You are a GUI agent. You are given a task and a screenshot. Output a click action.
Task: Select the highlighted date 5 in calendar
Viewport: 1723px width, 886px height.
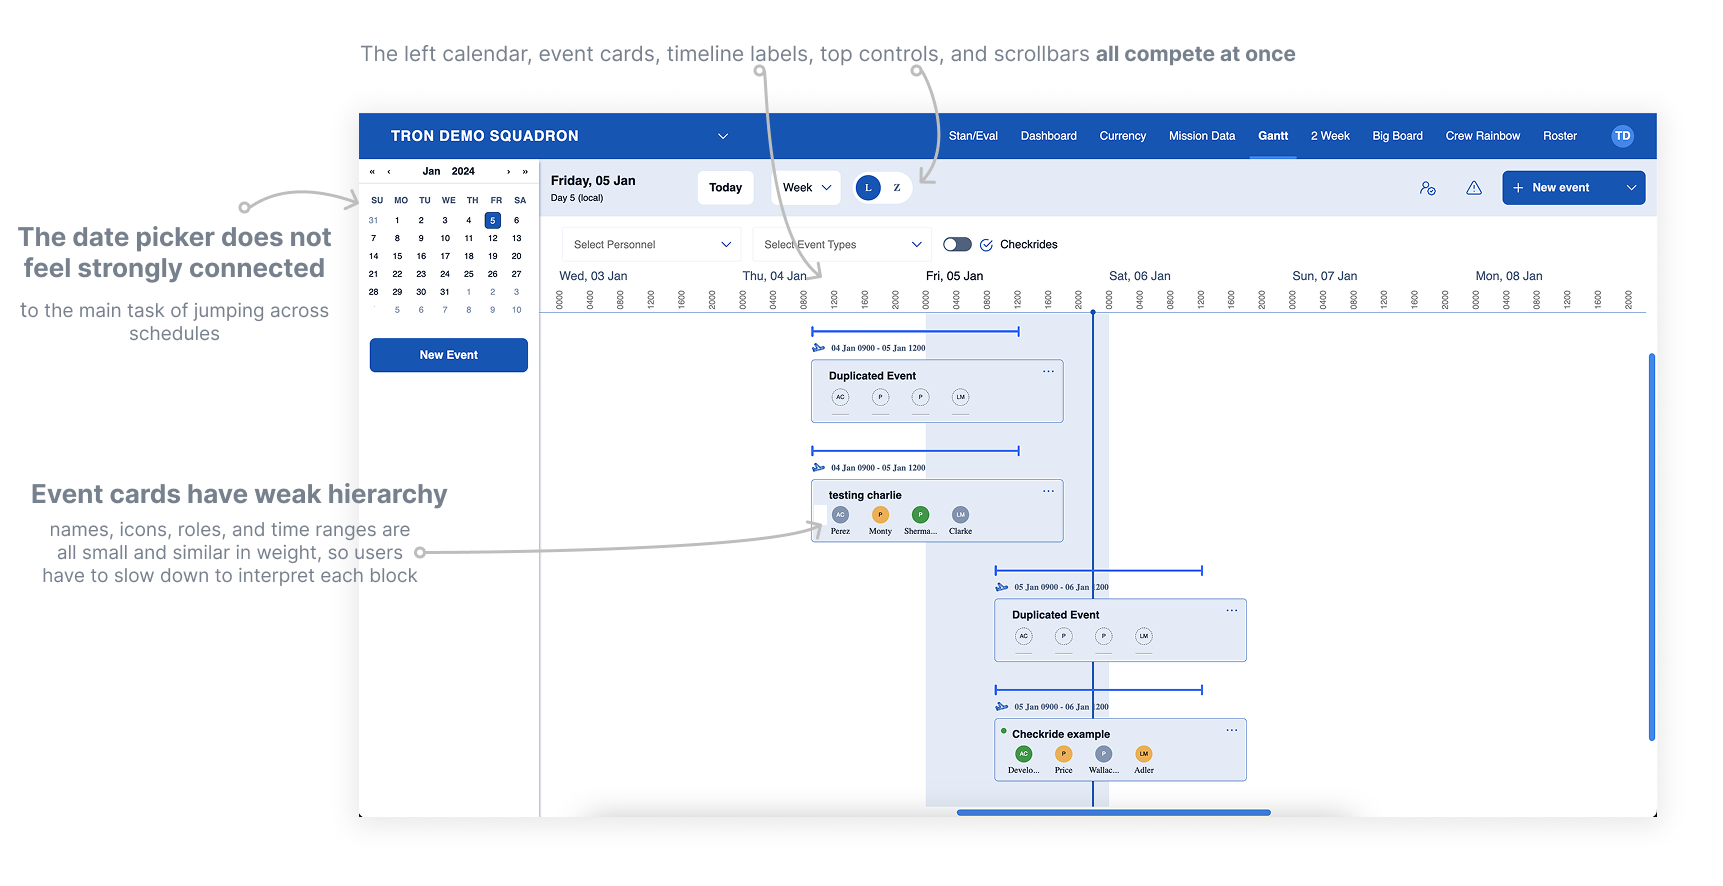pyautogui.click(x=492, y=220)
